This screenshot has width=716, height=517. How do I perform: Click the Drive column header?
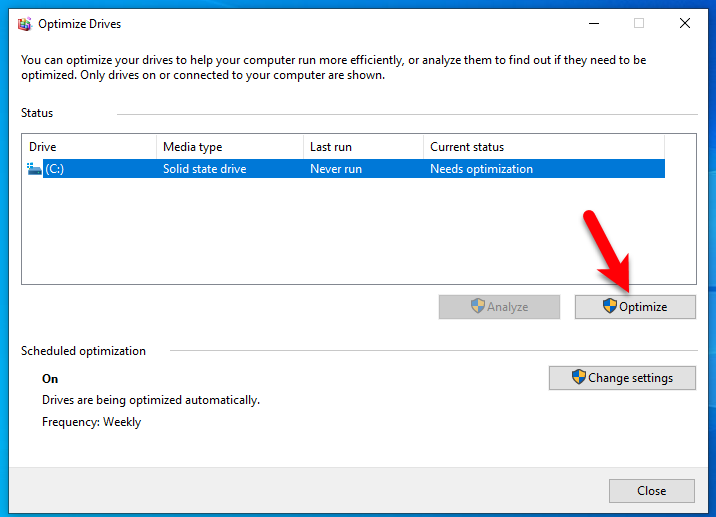click(x=89, y=147)
